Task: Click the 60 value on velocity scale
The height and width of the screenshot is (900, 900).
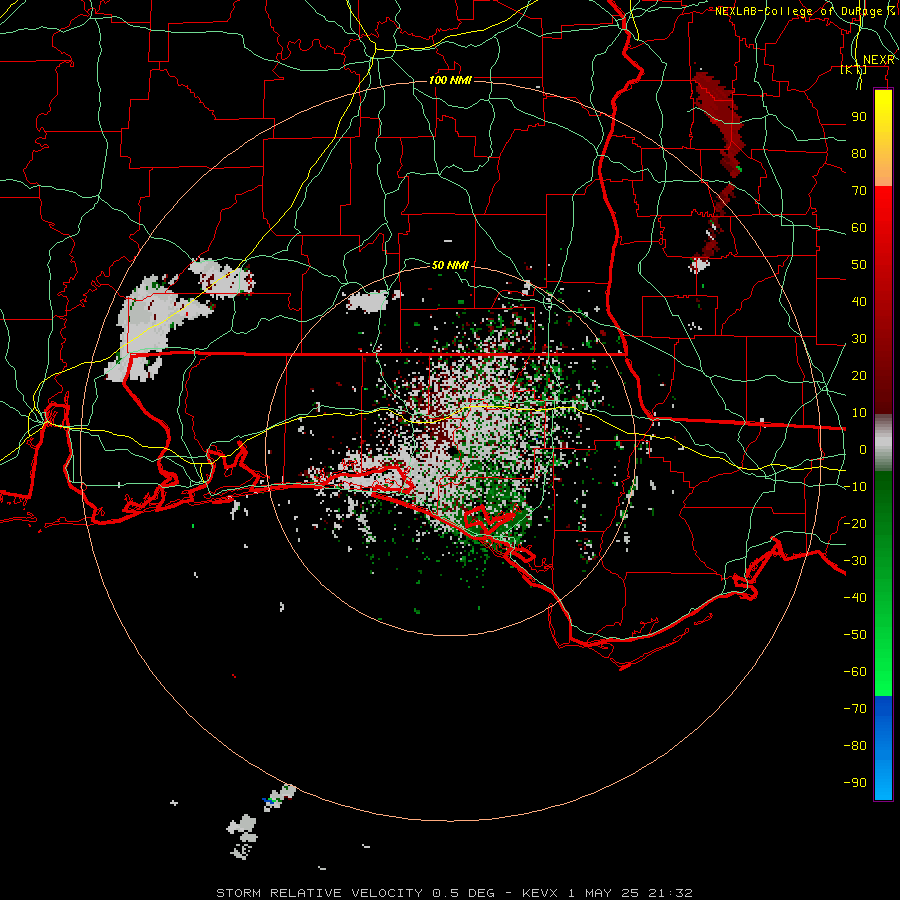Action: (859, 227)
